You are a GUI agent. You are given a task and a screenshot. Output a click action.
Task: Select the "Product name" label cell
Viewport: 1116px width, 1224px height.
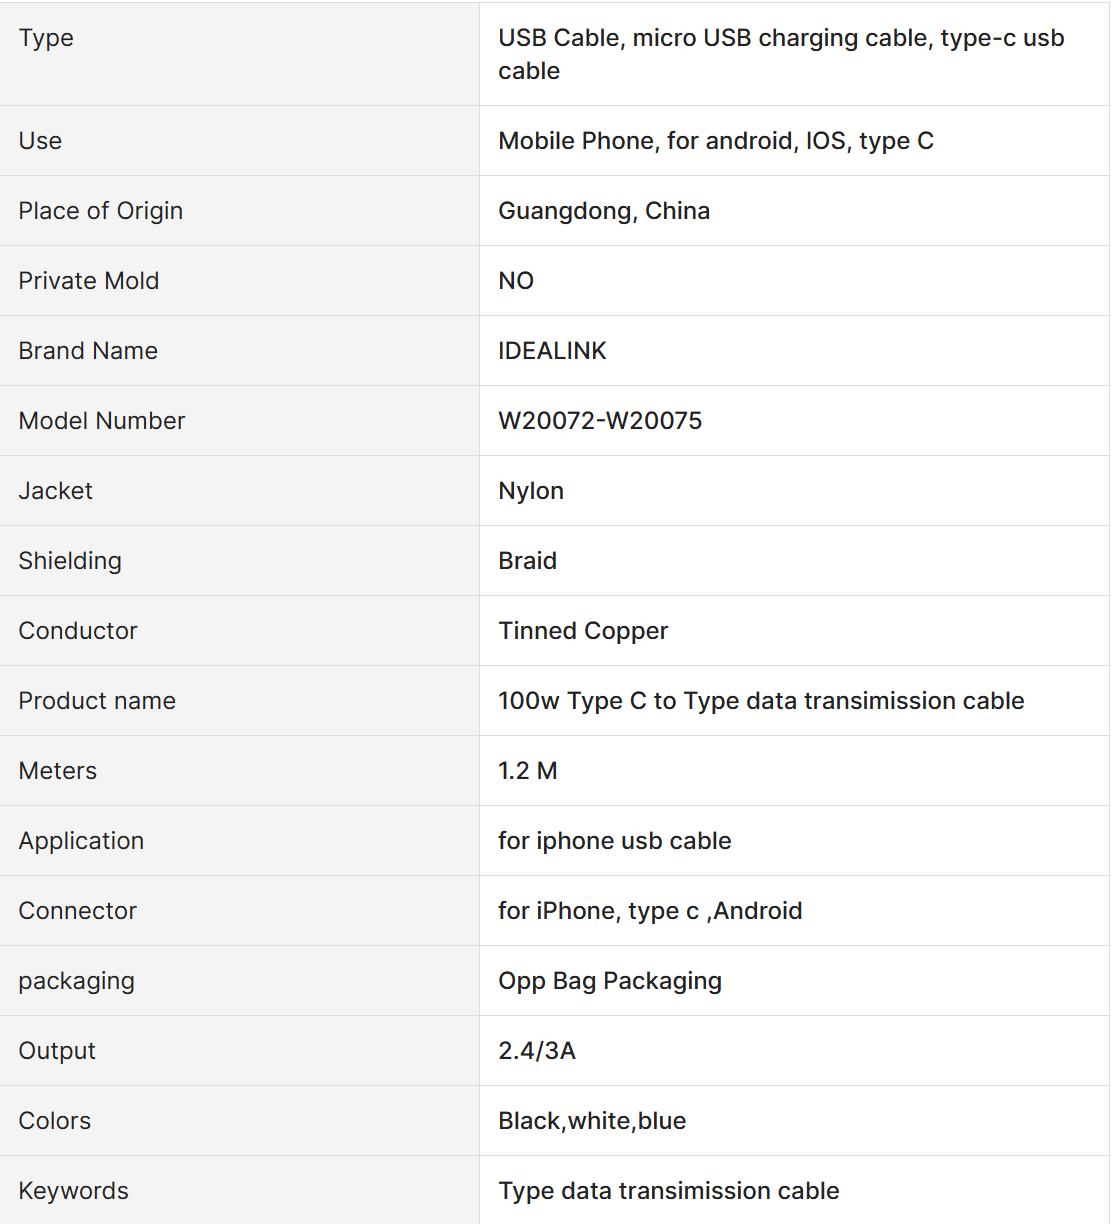point(97,701)
